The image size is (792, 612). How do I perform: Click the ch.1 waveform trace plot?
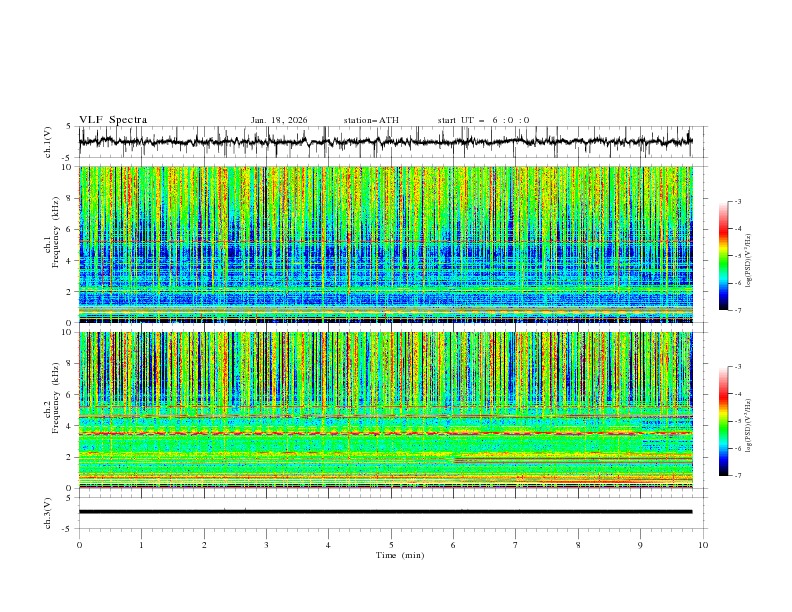pyautogui.click(x=385, y=142)
